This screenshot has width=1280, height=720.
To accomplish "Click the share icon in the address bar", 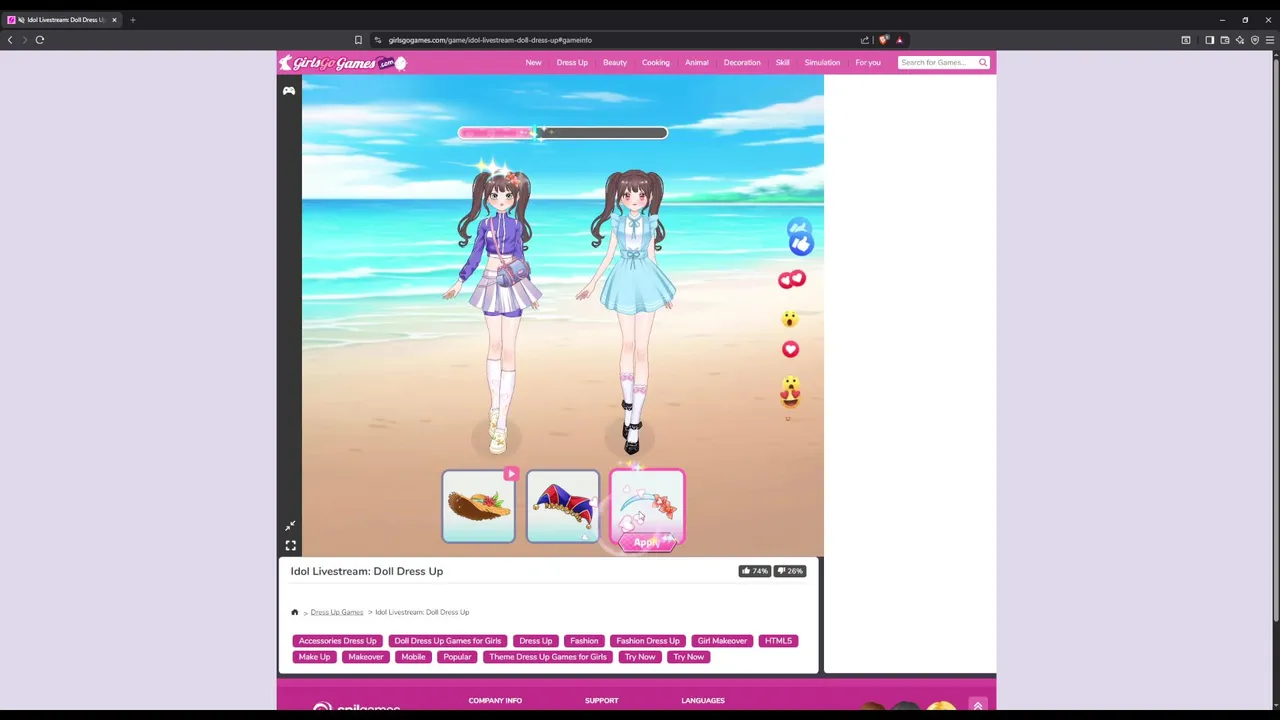I will (x=865, y=40).
